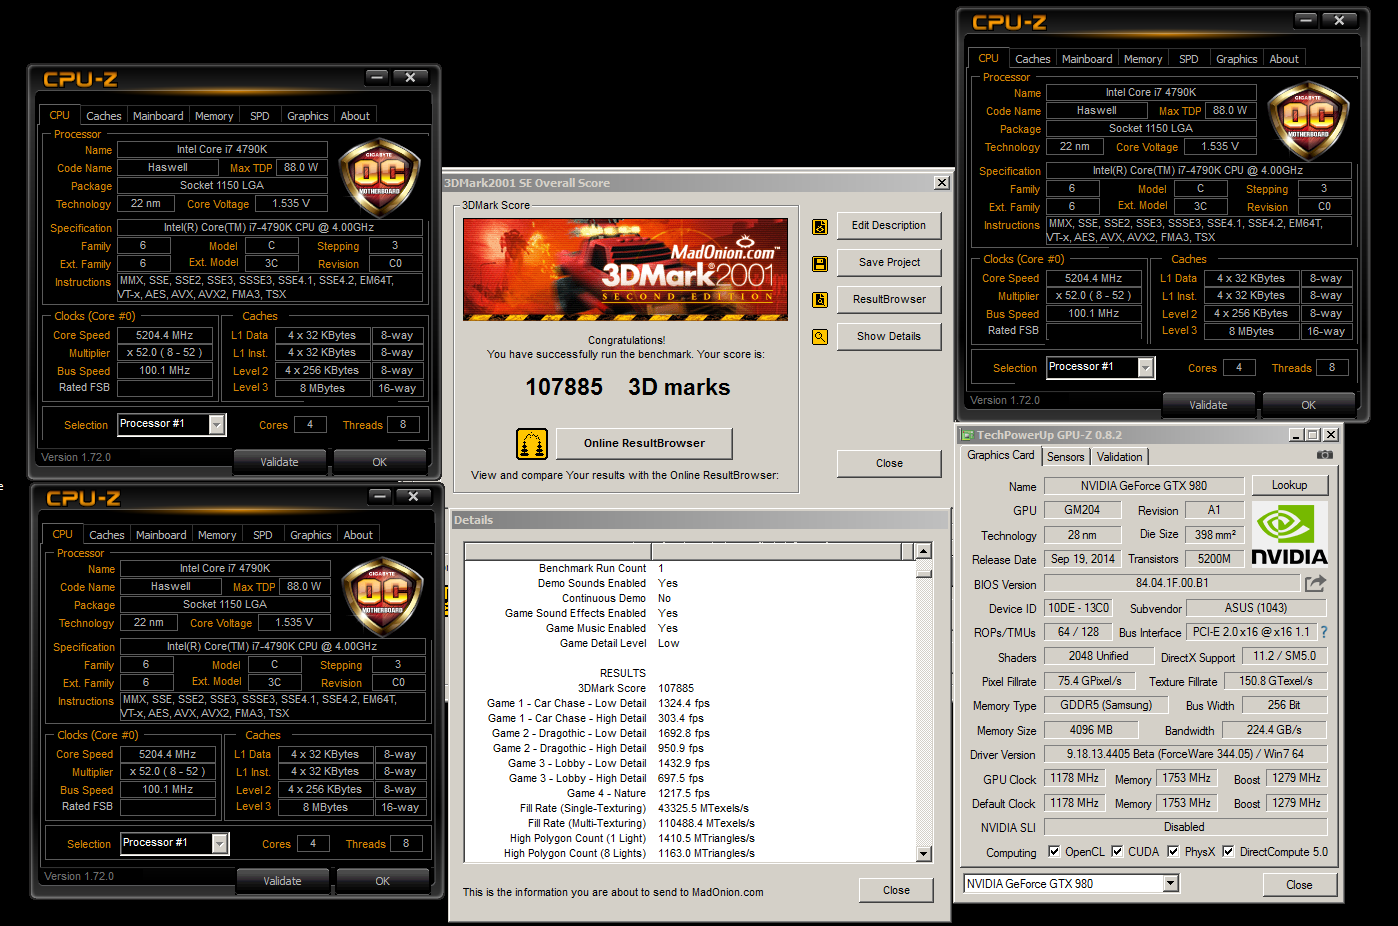Click Gigabyte OC badge in upper-left CPU-Z
This screenshot has height=926, width=1398.
pos(380,177)
